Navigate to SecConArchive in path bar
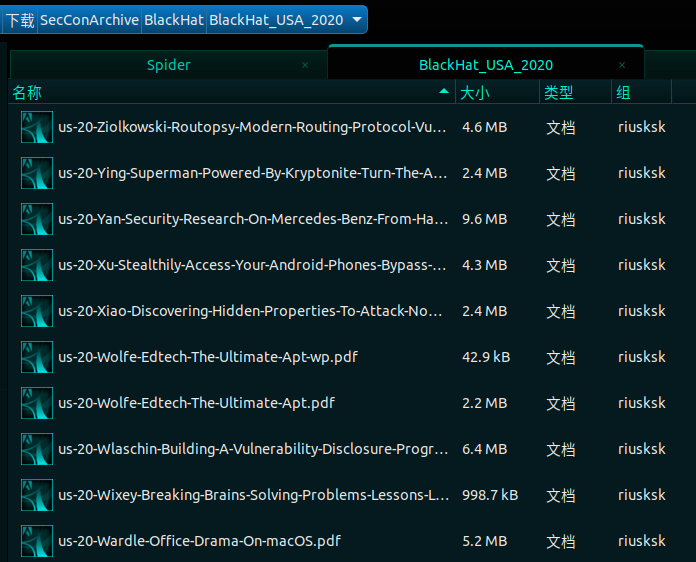 click(x=90, y=20)
